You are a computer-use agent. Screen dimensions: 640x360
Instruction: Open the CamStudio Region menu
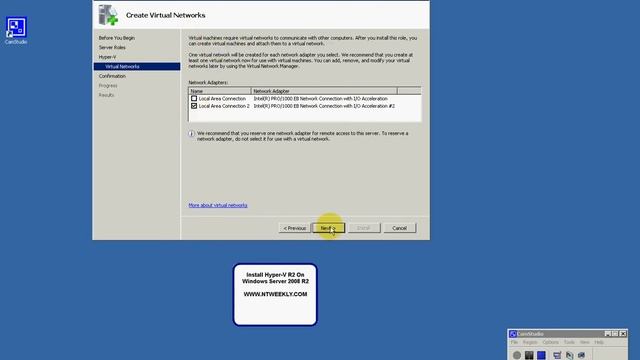(x=530, y=342)
